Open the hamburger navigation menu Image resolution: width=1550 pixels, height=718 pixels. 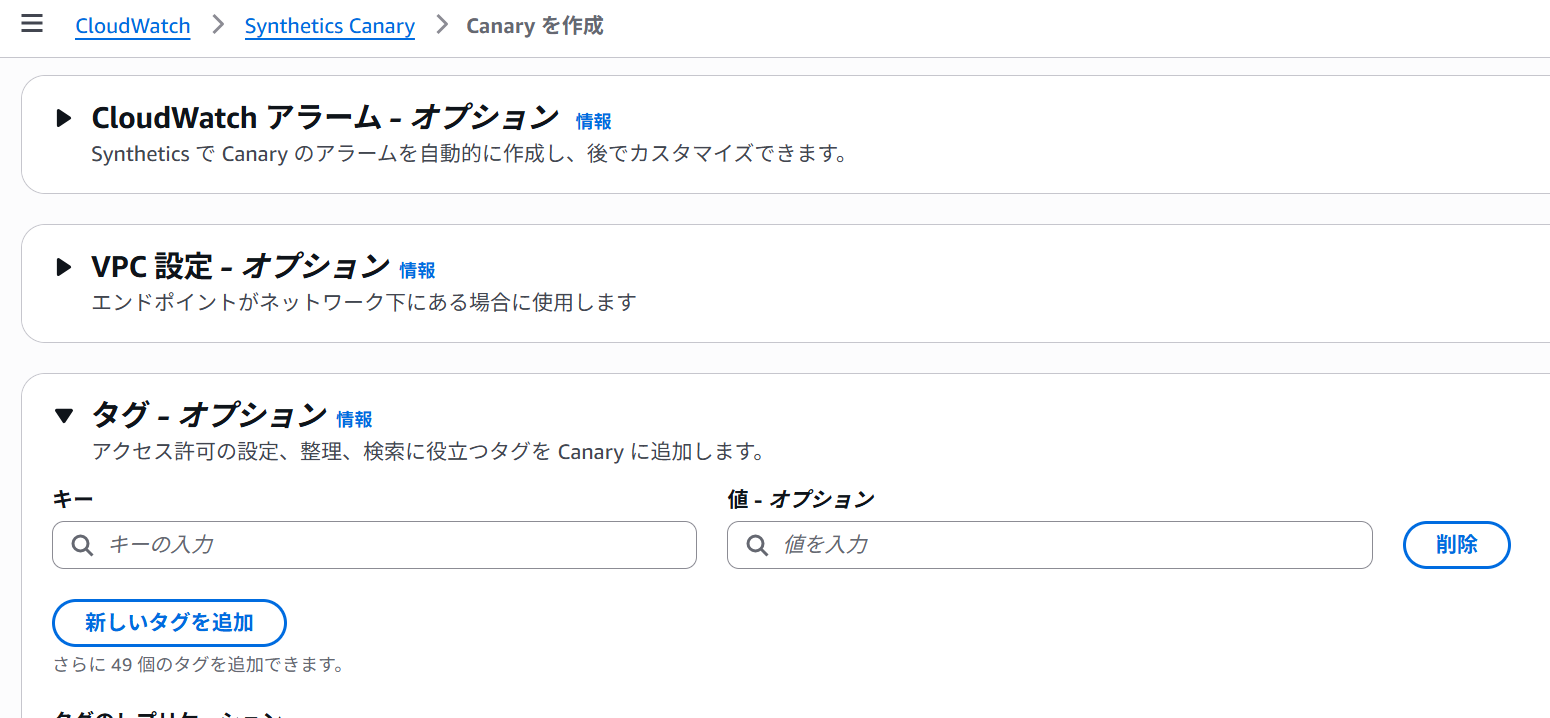tap(32, 24)
